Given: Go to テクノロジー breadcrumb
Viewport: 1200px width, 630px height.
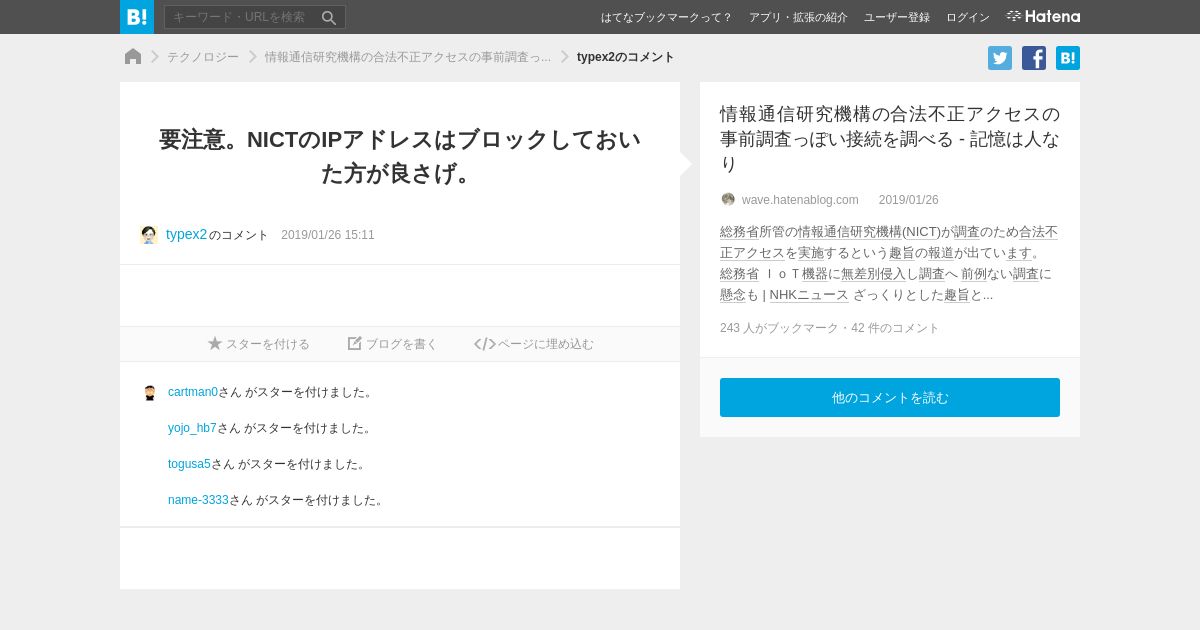Looking at the screenshot, I should 203,57.
